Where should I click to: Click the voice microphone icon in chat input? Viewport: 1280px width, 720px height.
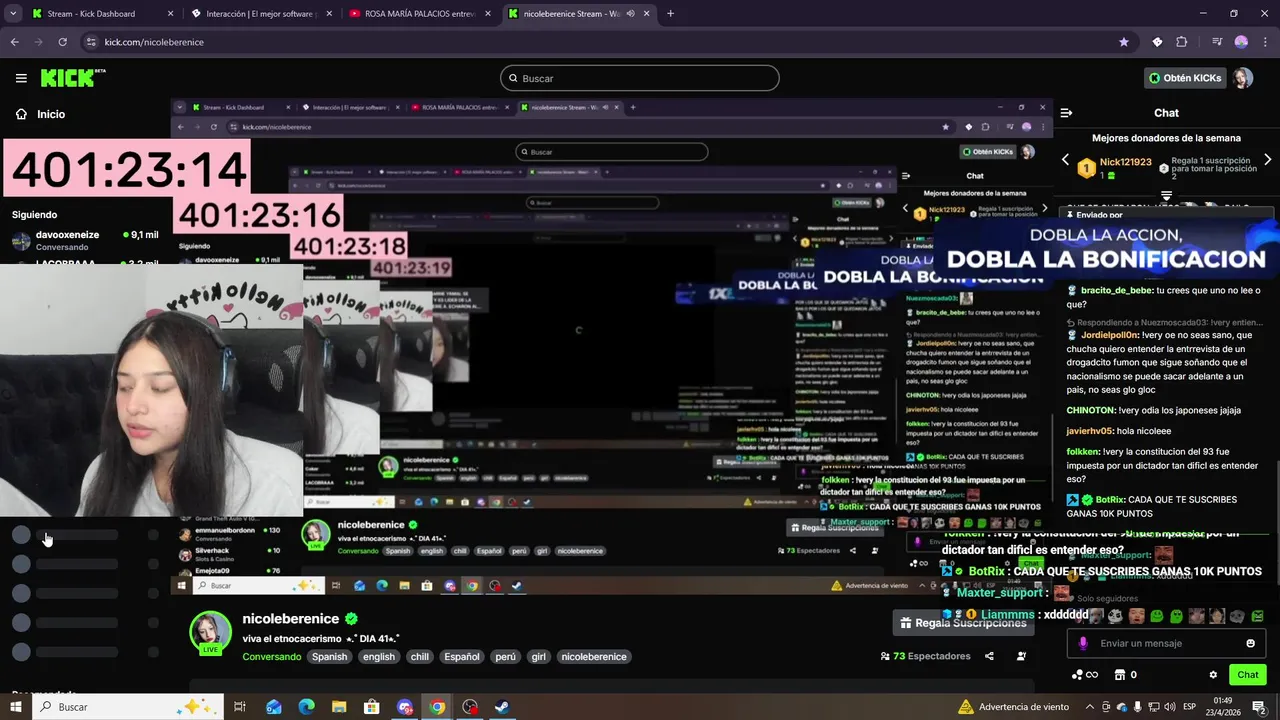(1083, 643)
